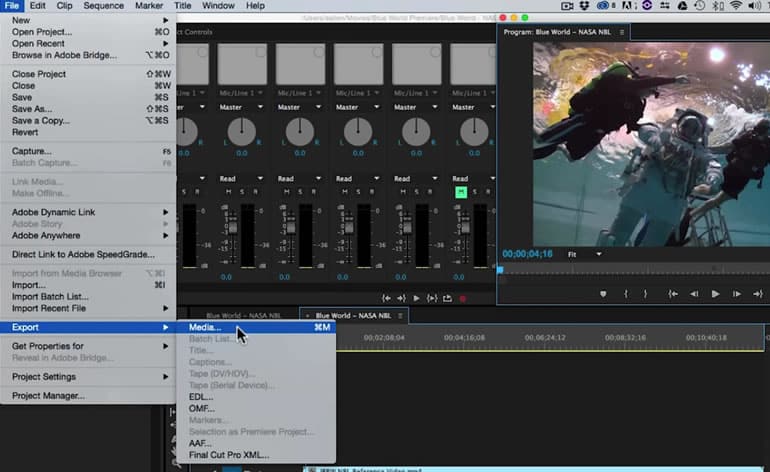Click Dropbox icon in menu bar
This screenshot has width=770, height=472.
click(x=584, y=6)
